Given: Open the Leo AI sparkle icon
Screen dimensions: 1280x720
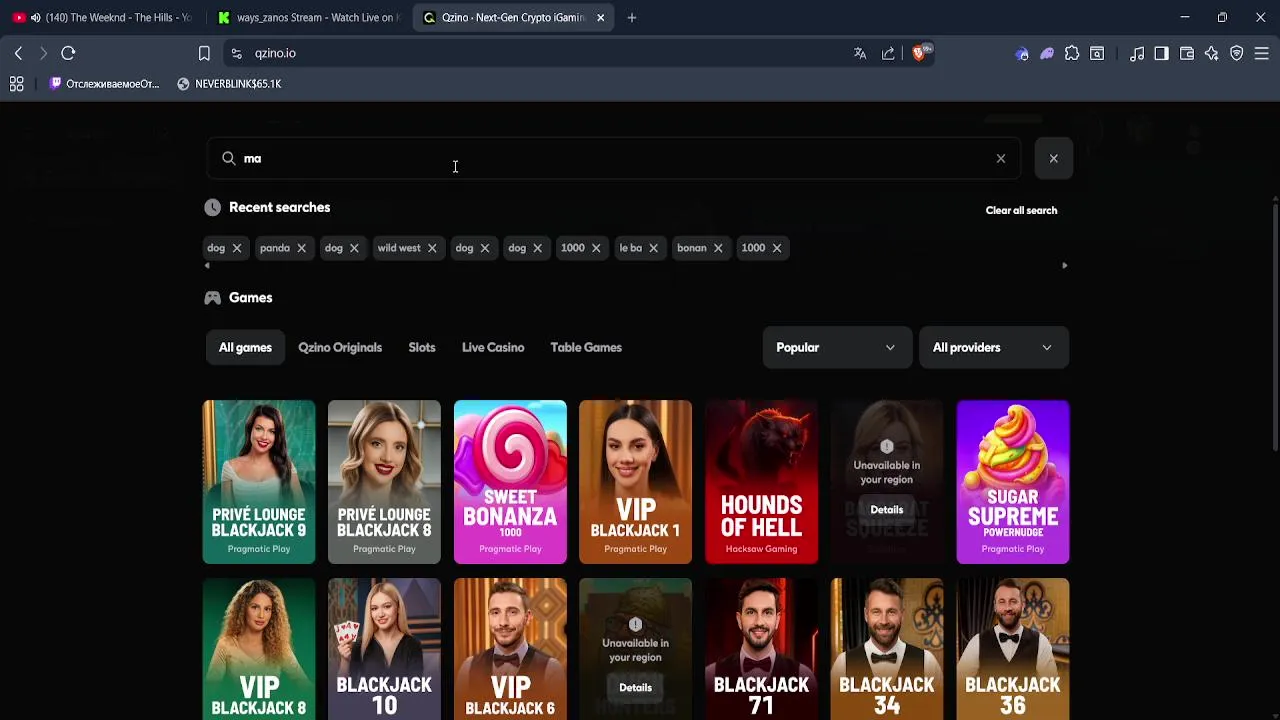Looking at the screenshot, I should (1212, 53).
